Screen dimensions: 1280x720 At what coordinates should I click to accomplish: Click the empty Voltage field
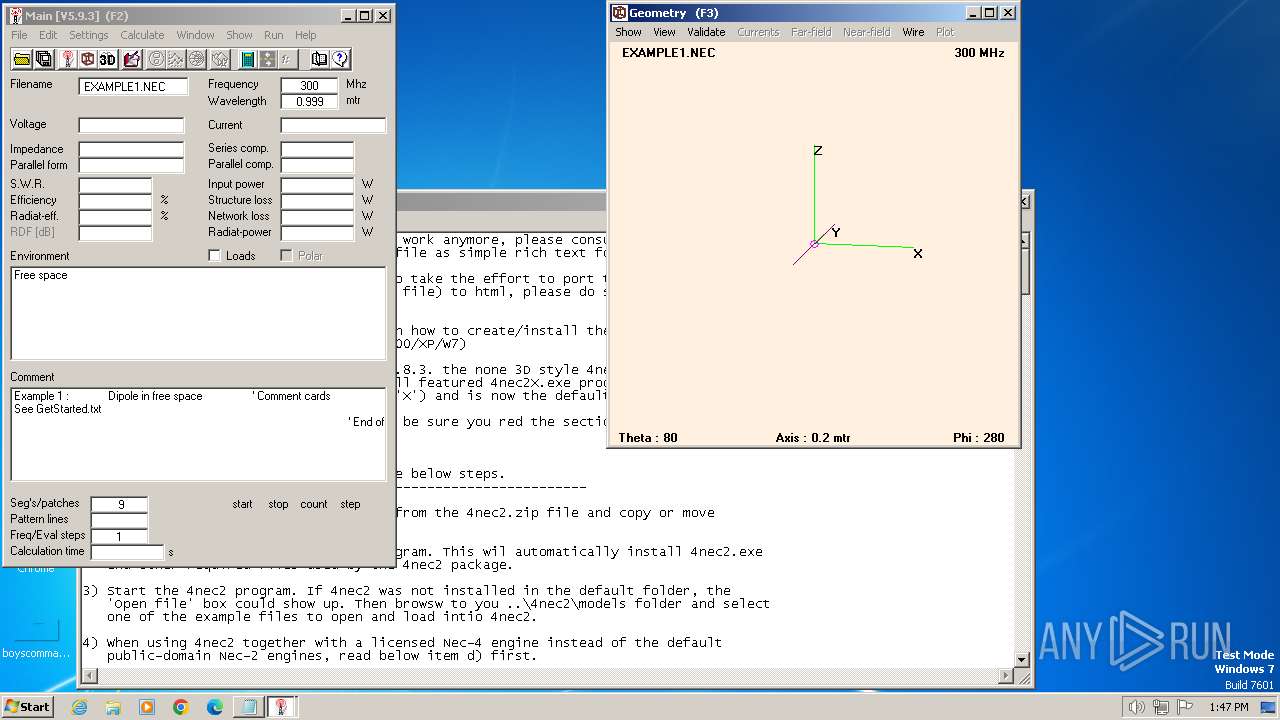coord(132,125)
